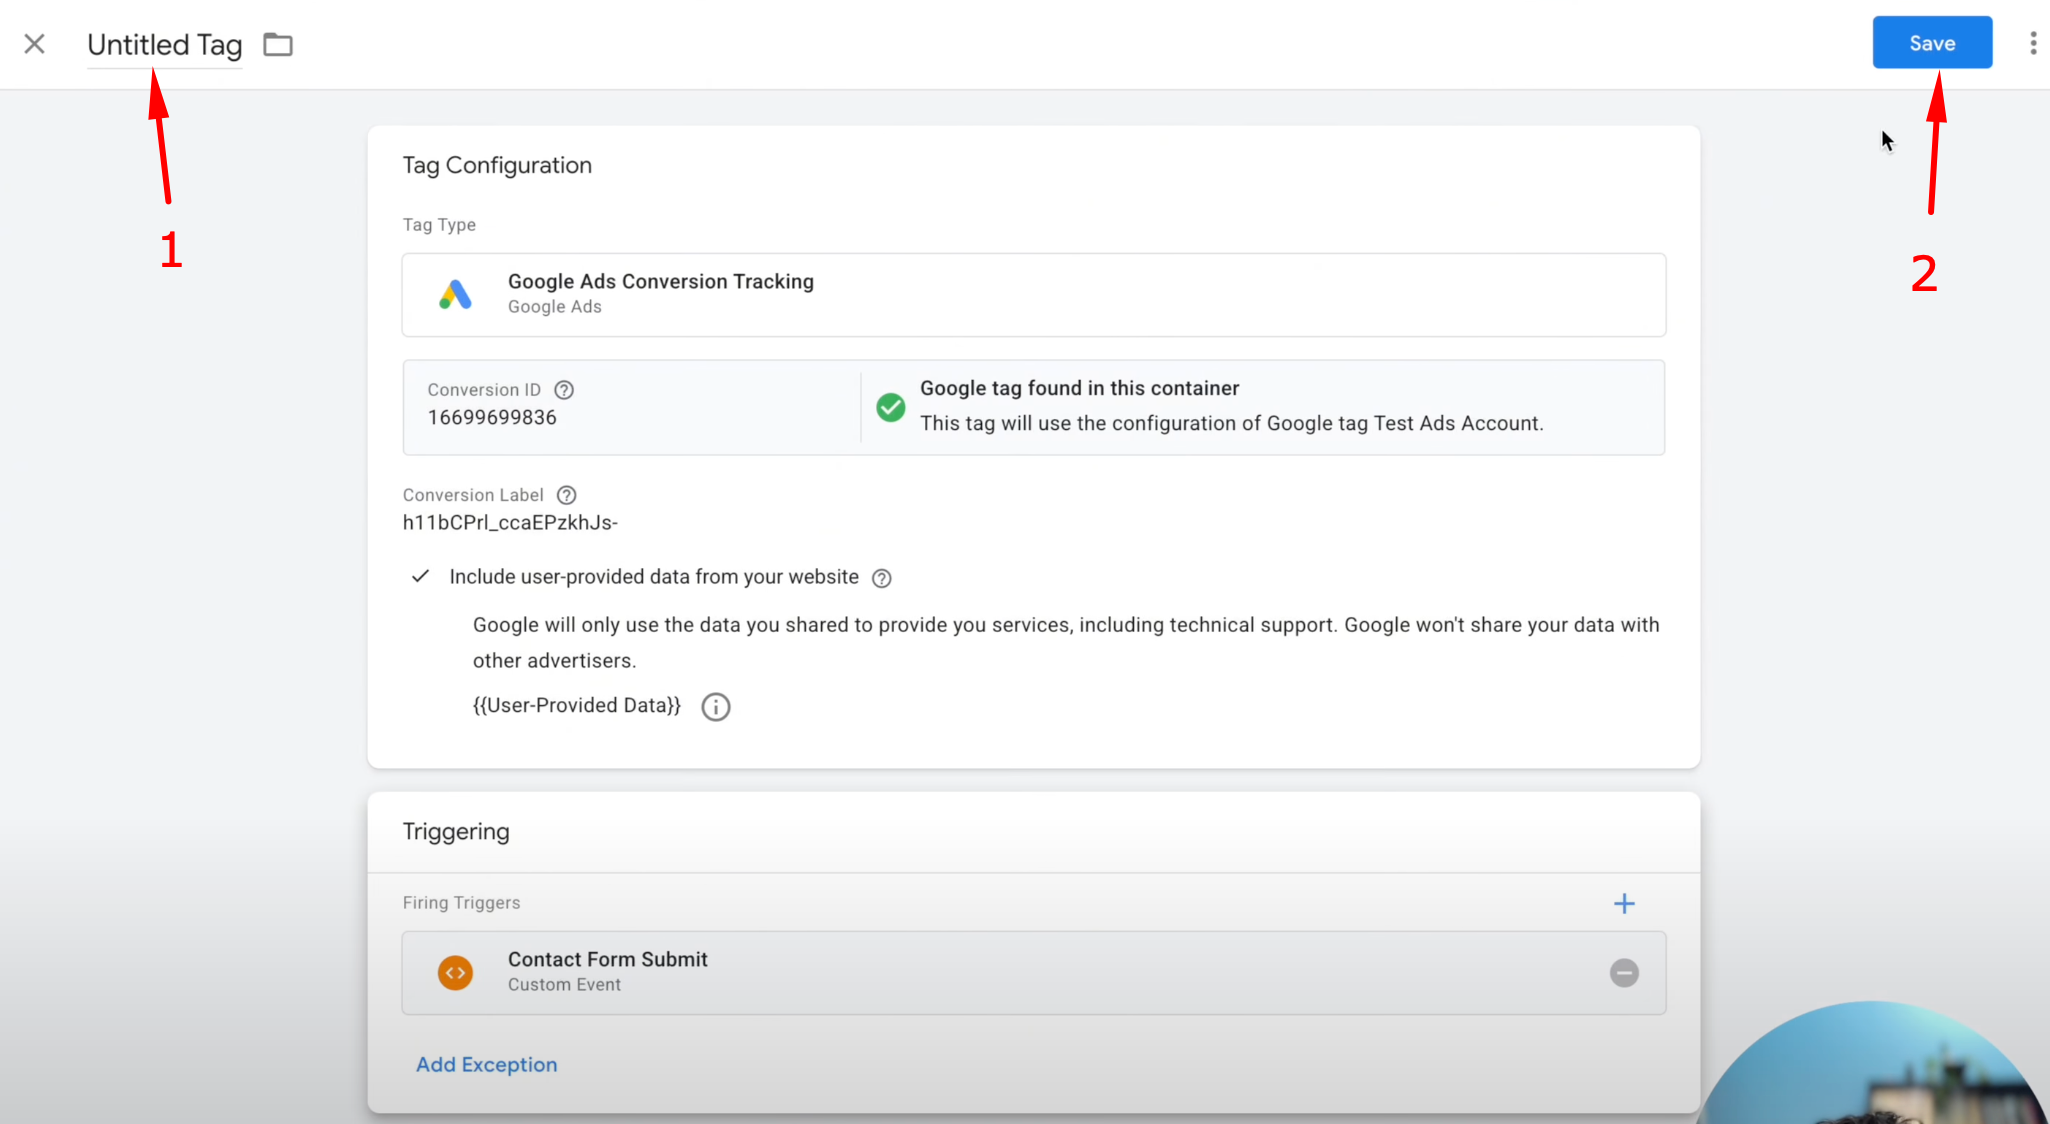Click info icon beside User-Provided Data variable
Screen dimensions: 2050x1124
715,707
